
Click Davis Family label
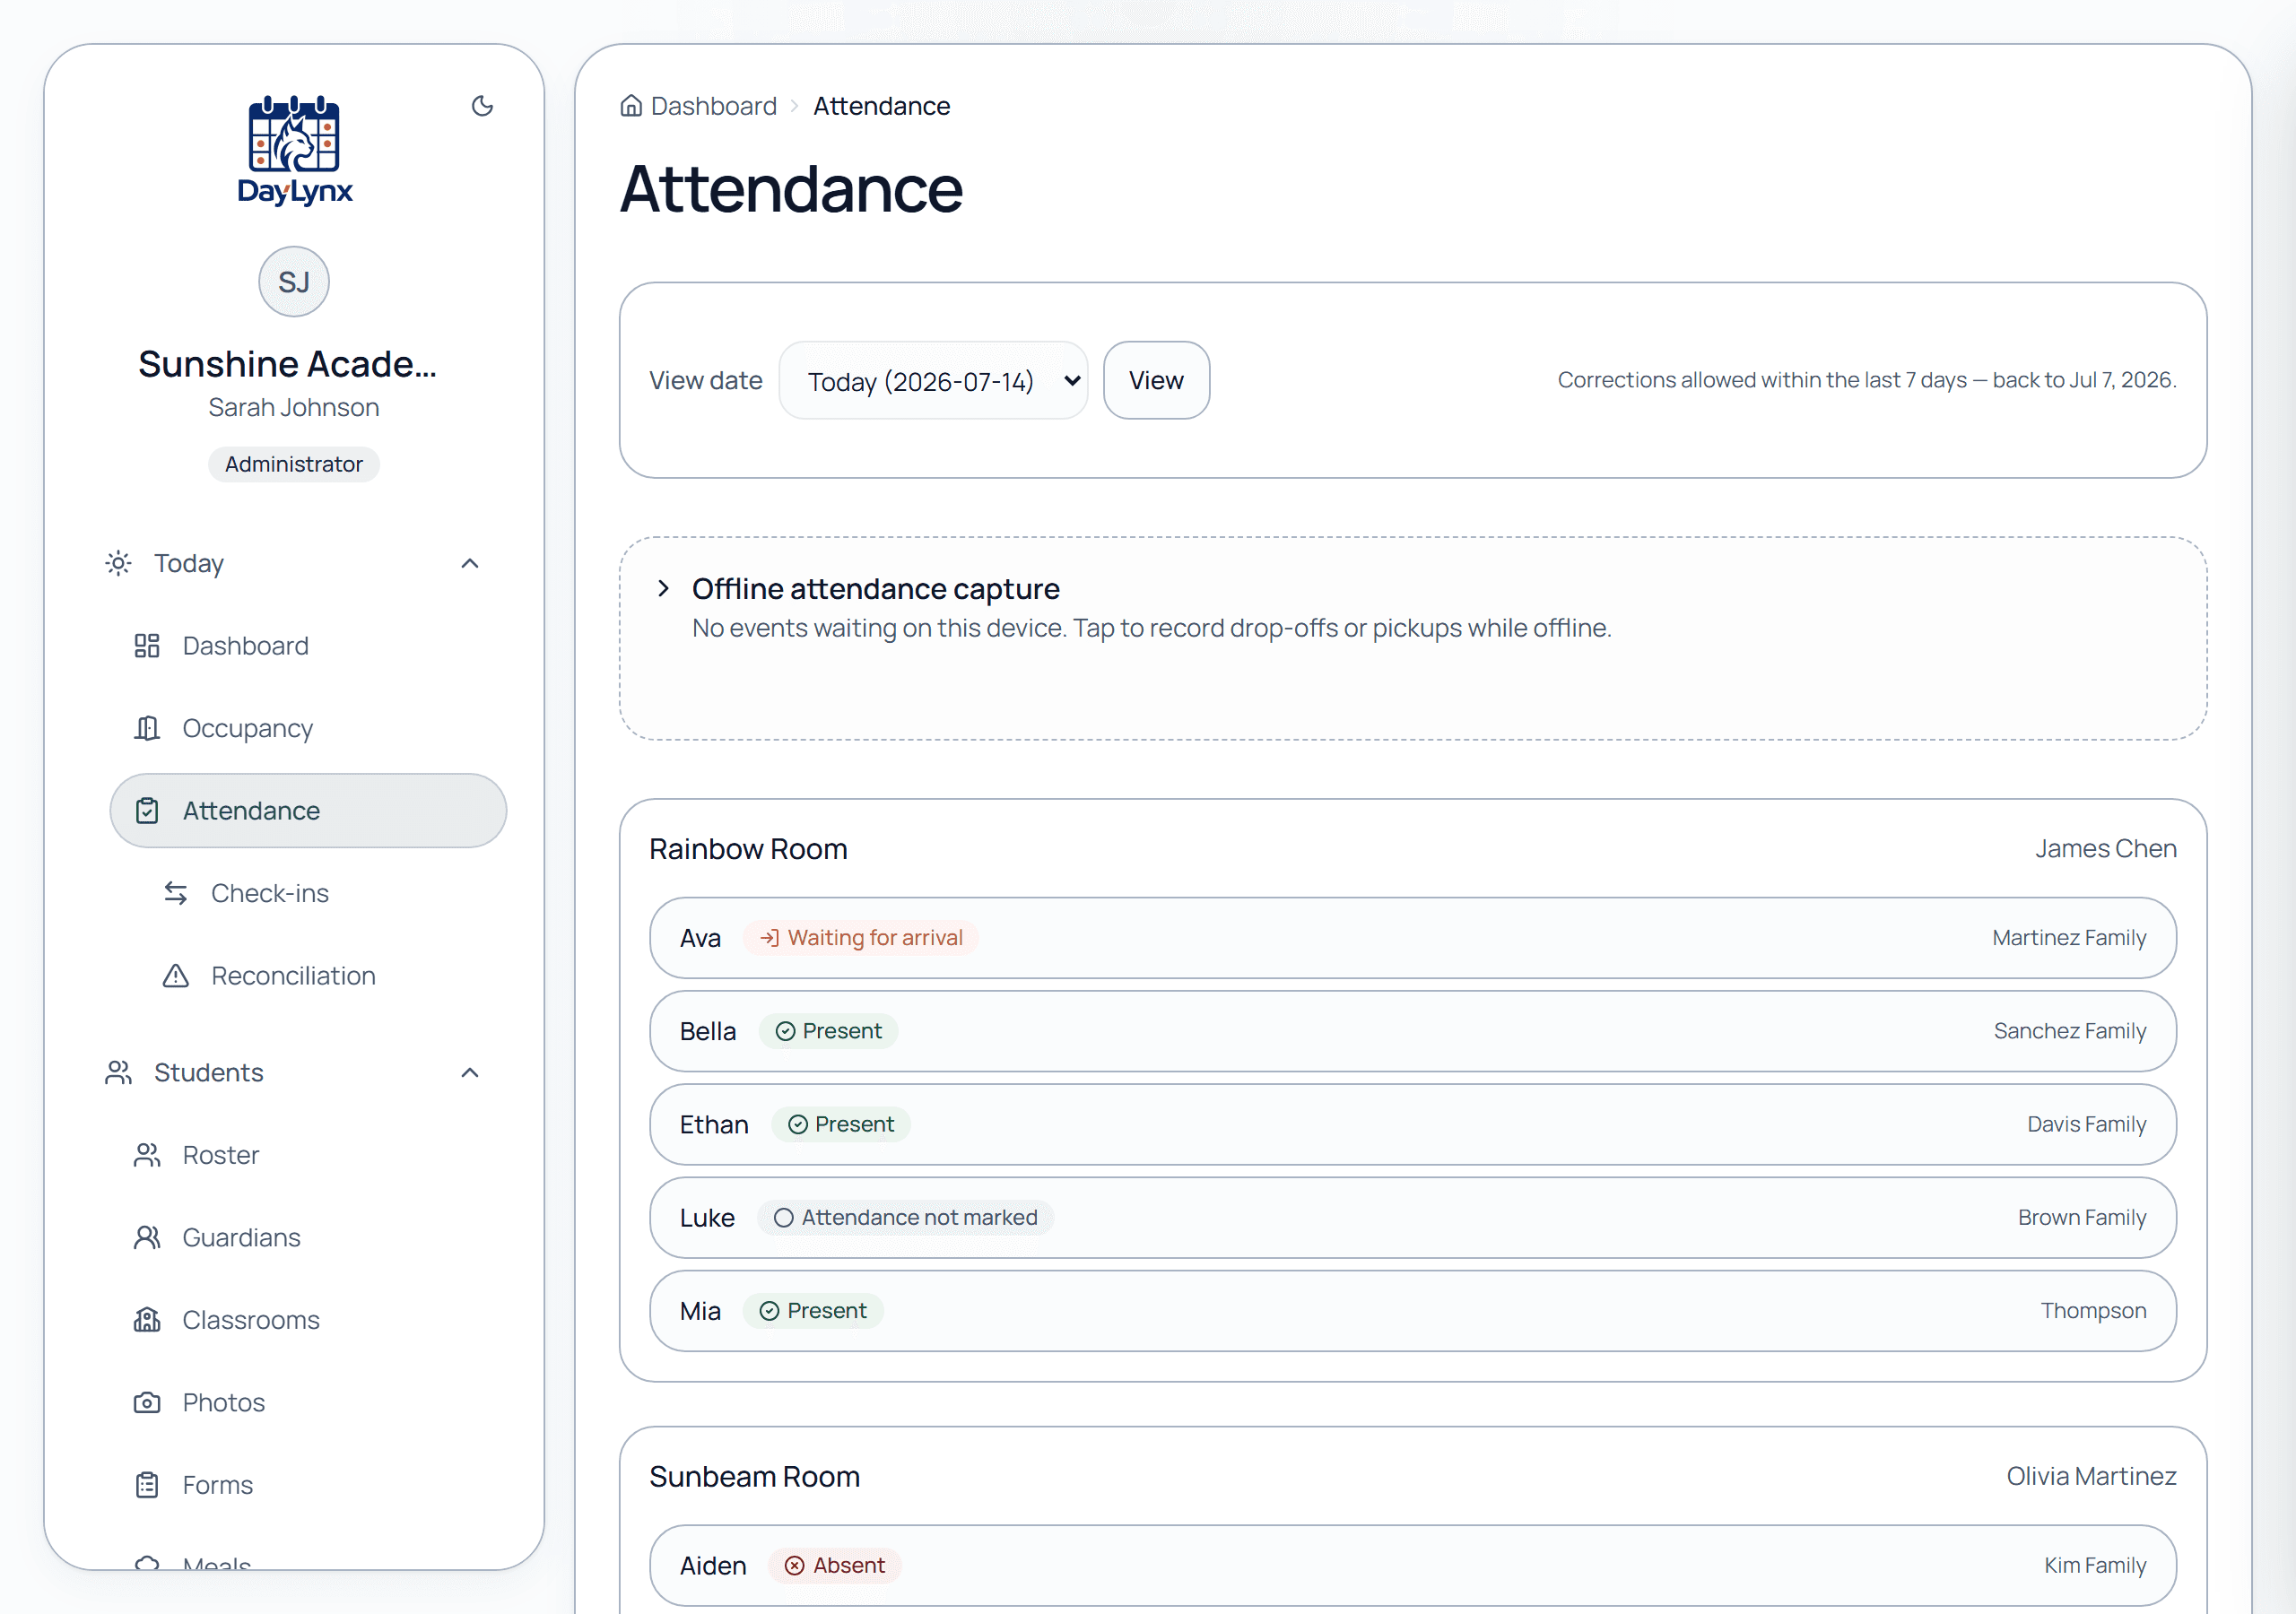2086,1124
